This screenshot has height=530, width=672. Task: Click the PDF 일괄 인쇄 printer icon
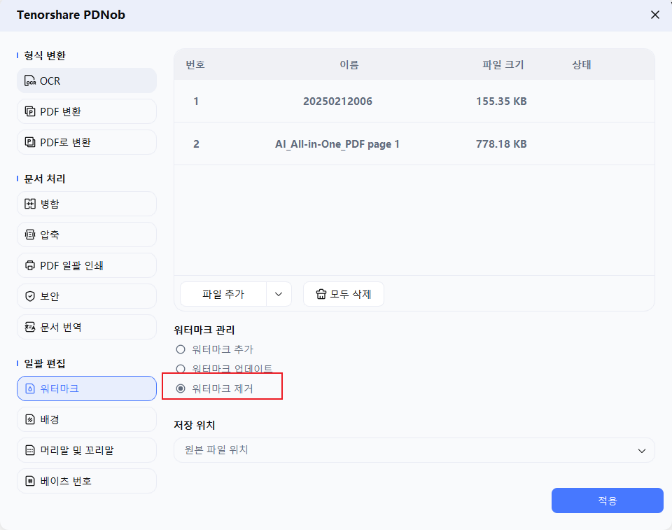pos(30,265)
